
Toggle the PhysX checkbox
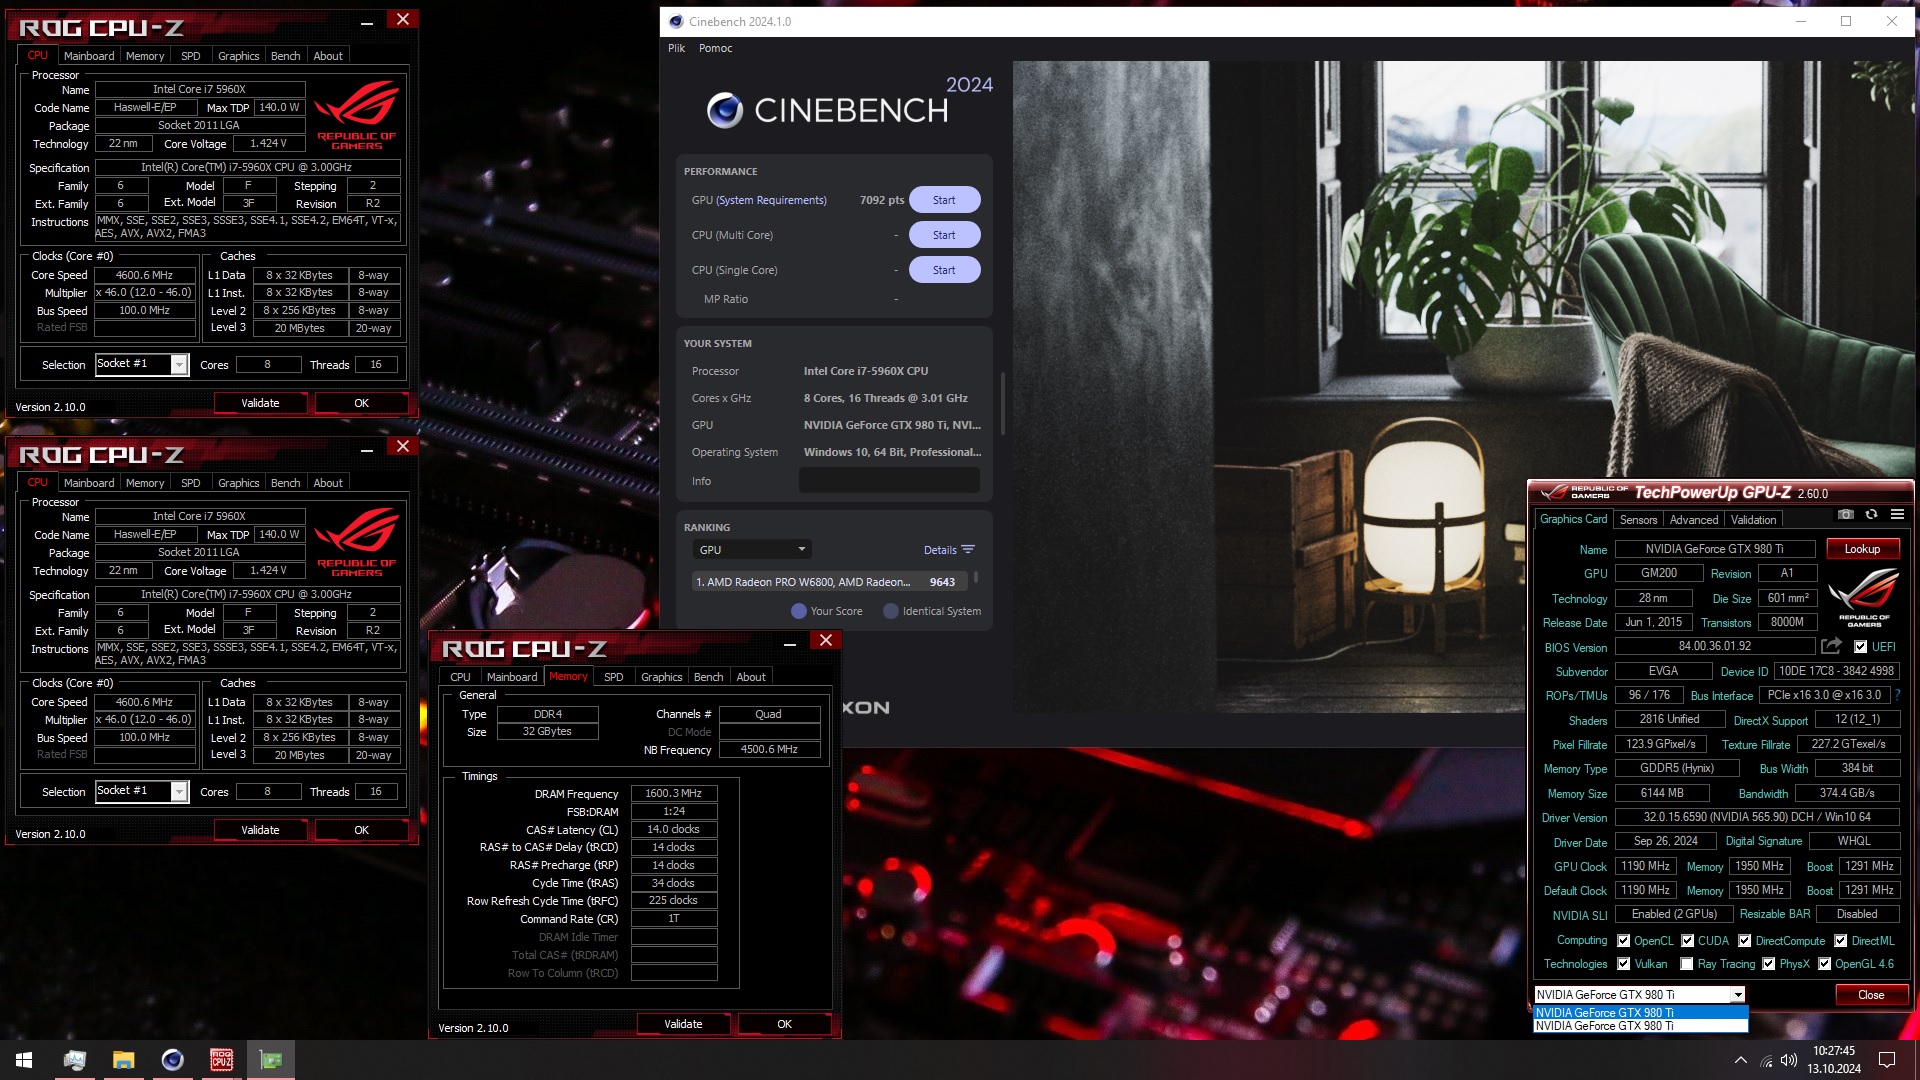(1768, 964)
